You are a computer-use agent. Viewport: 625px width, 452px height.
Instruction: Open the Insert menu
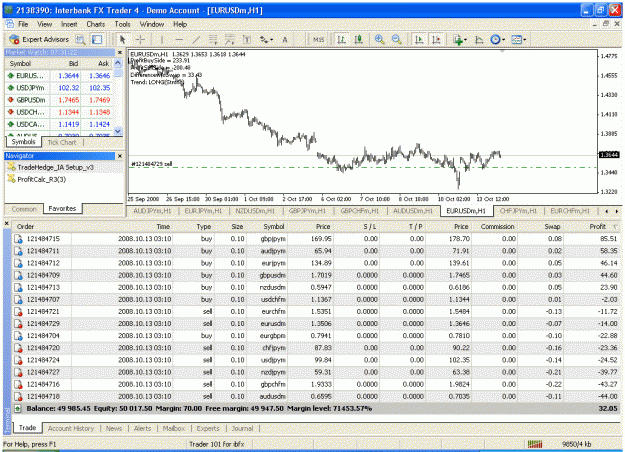pos(69,24)
